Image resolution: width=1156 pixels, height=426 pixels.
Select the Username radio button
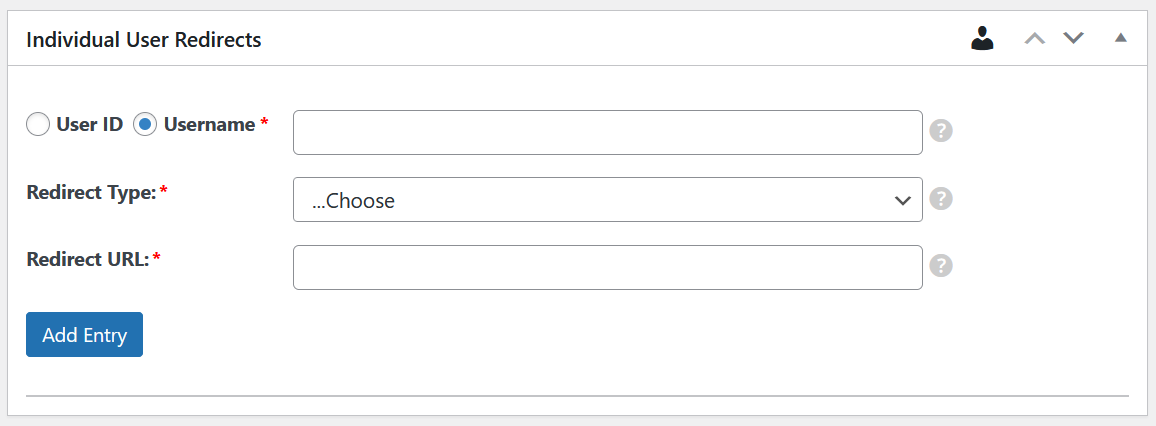(x=145, y=125)
